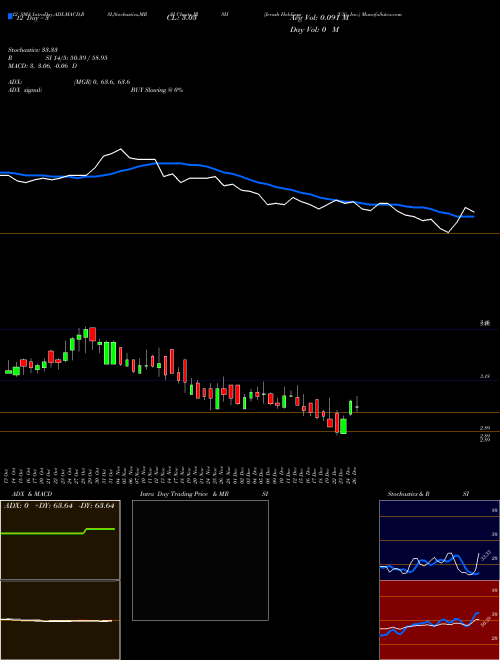Viewport: 500px width, 660px height.
Task: Click the '(MGR) 0, 63.6, 63.6' values
Action: (102, 82)
